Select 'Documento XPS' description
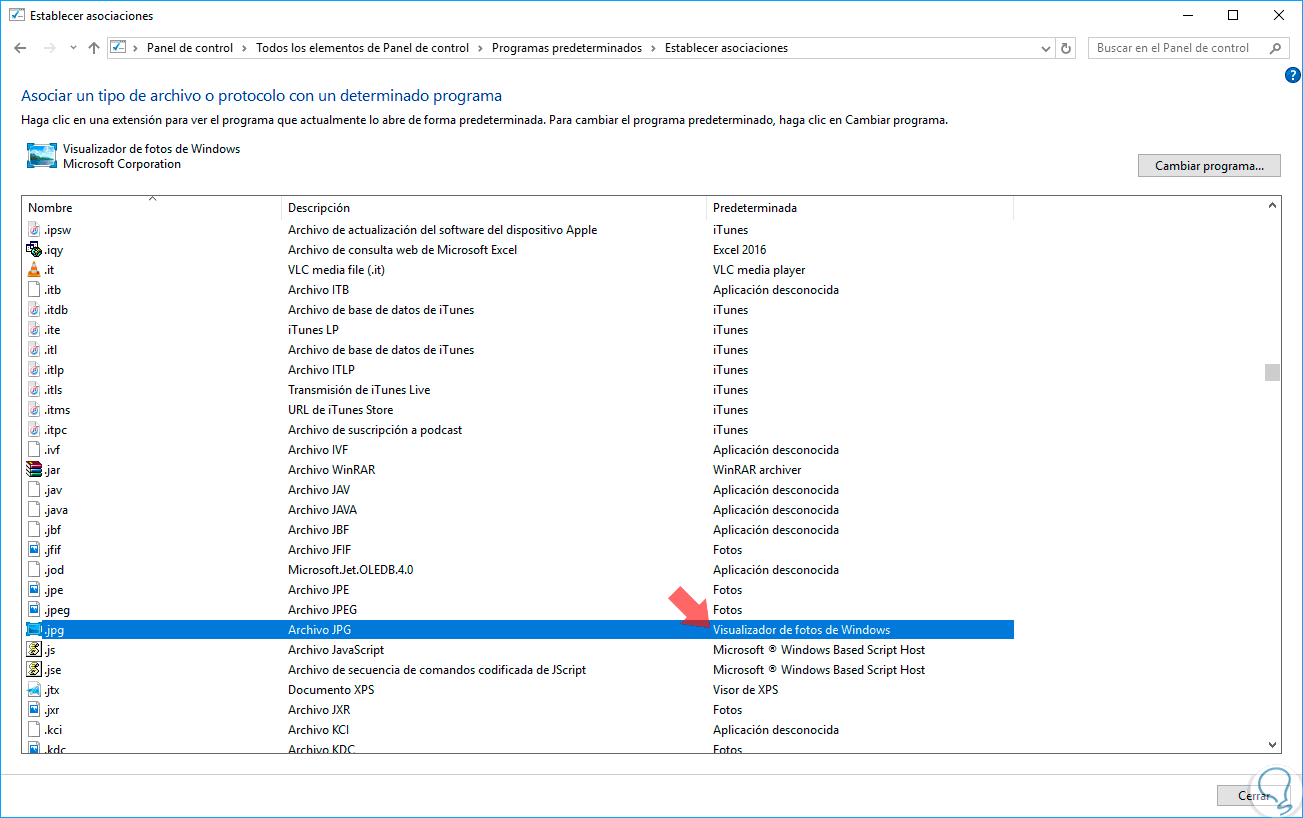Screen dimensions: 1303x818 point(329,690)
